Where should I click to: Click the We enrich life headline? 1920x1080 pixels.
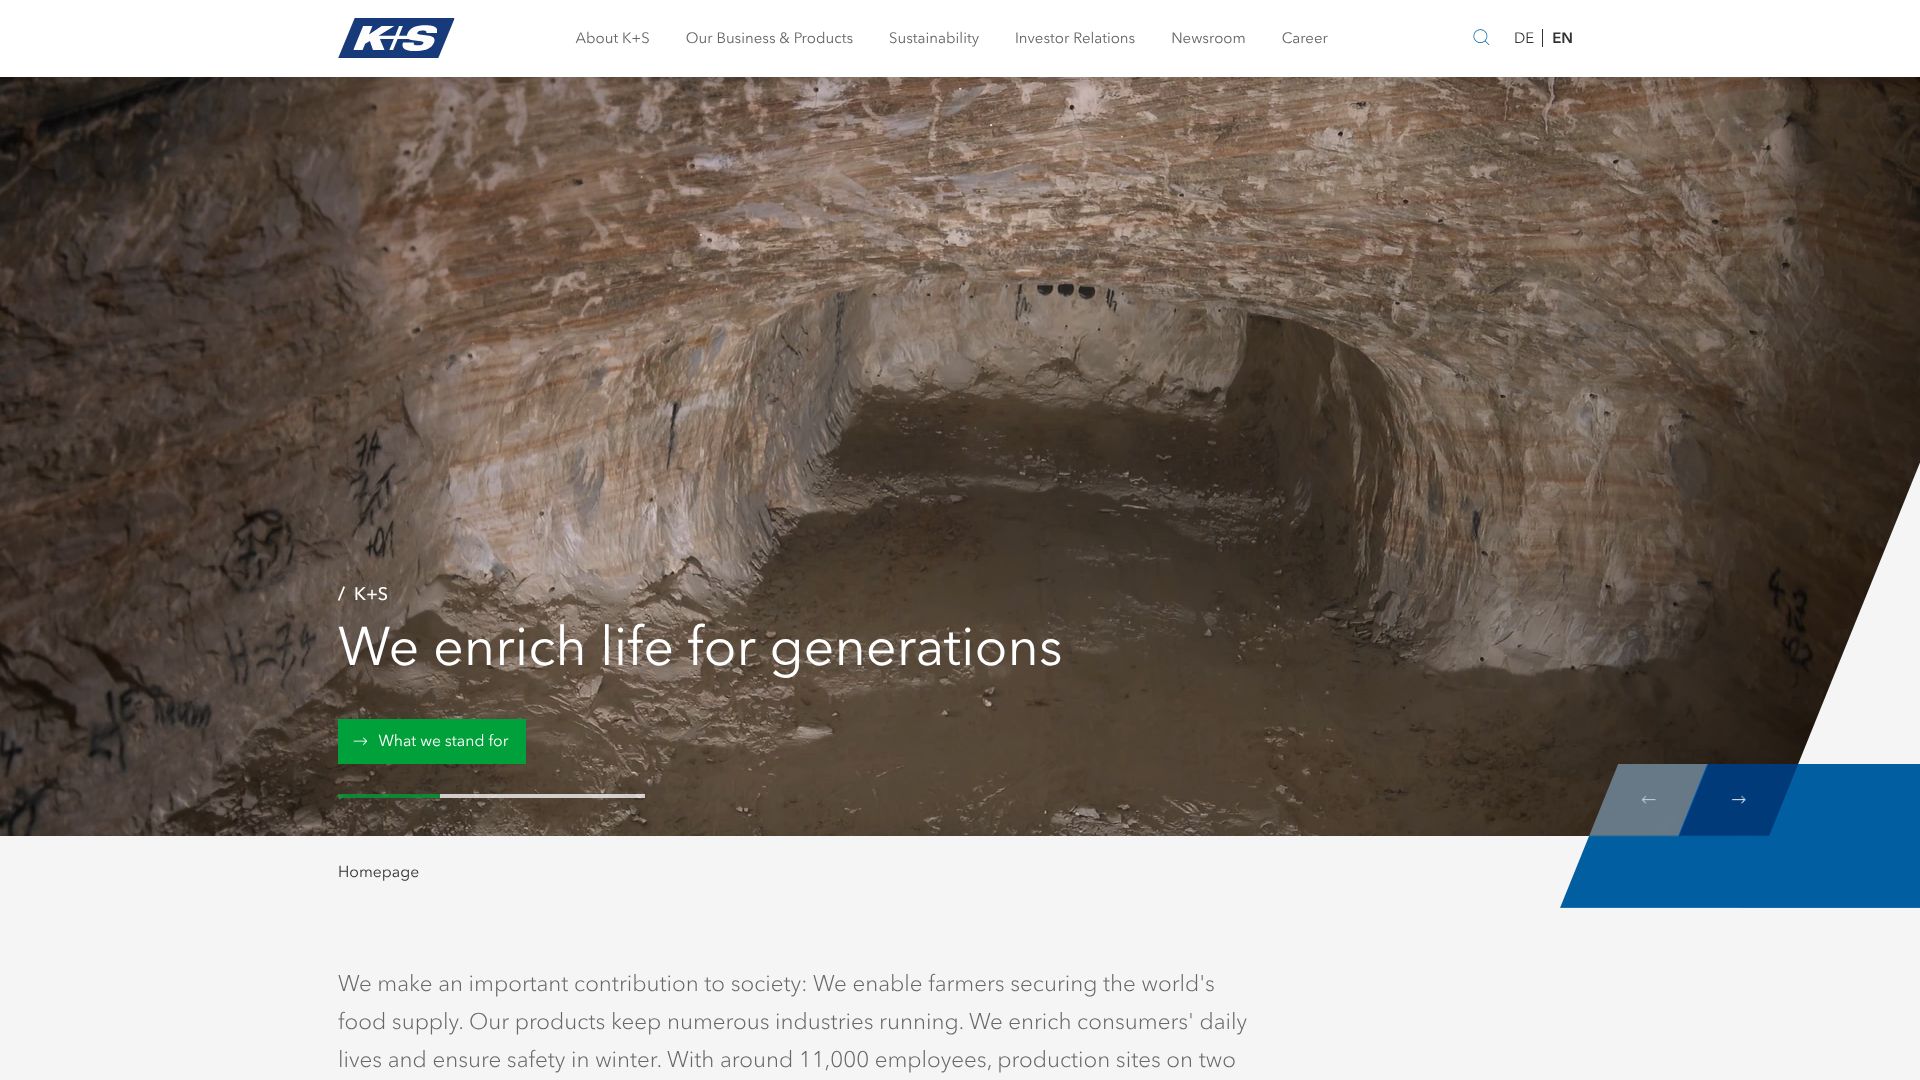(x=700, y=648)
